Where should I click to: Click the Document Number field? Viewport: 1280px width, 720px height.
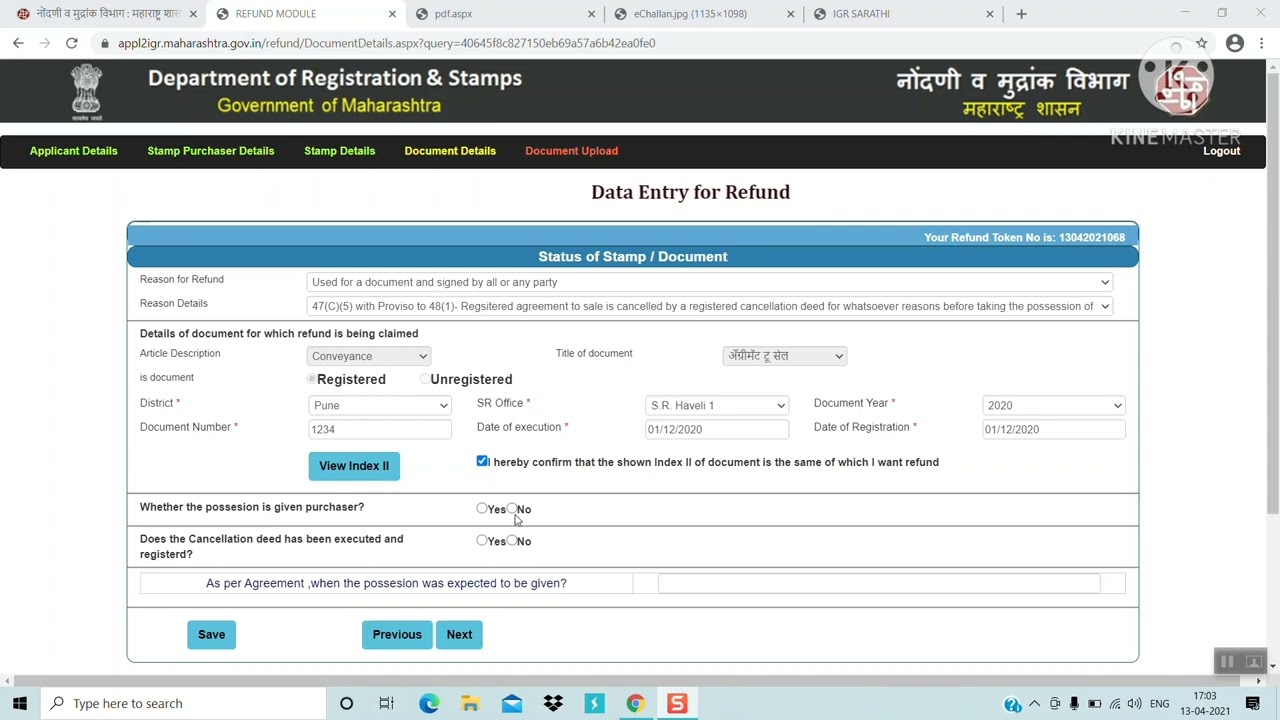click(x=380, y=429)
